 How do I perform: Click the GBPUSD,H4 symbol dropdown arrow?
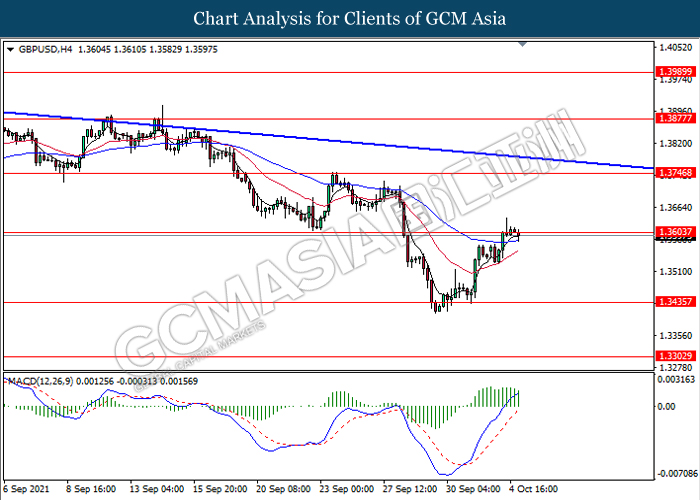click(x=10, y=50)
